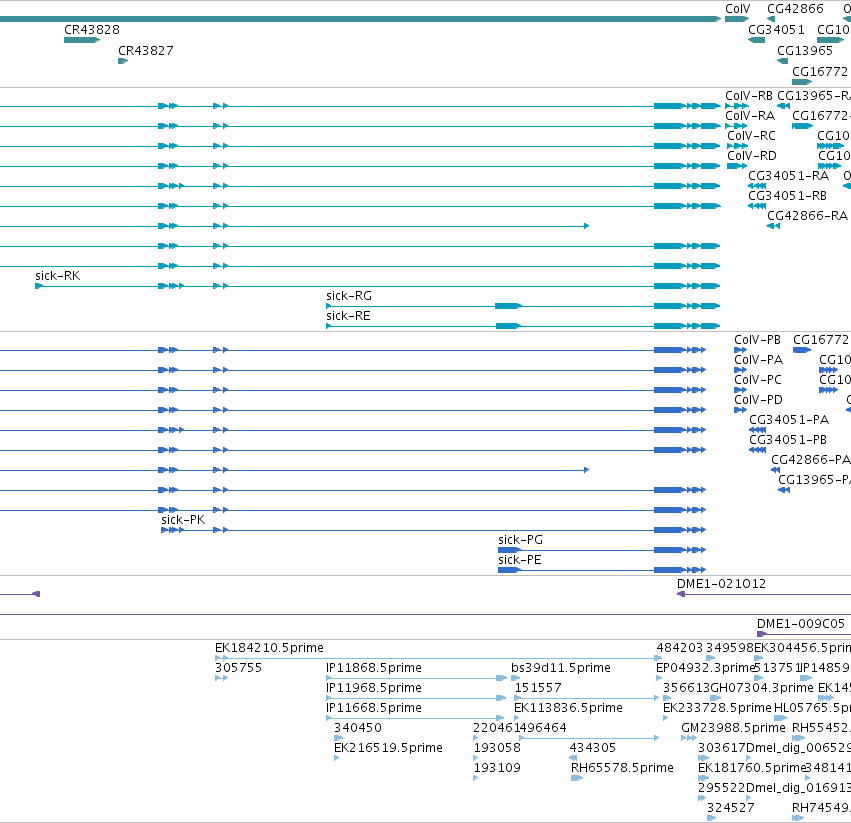Image resolution: width=851 pixels, height=823 pixels.
Task: Select the IP11668.5prime EST label
Action: [374, 708]
